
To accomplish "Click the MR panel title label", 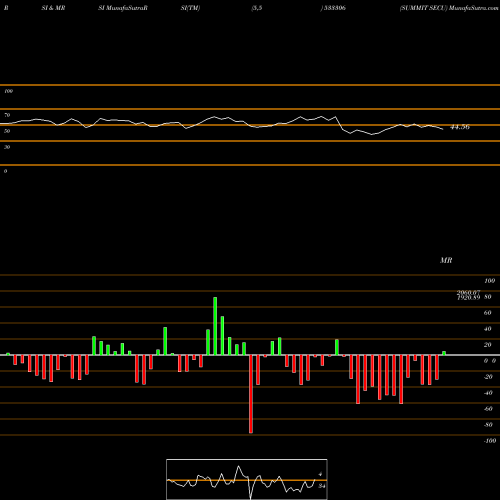I will click(446, 260).
